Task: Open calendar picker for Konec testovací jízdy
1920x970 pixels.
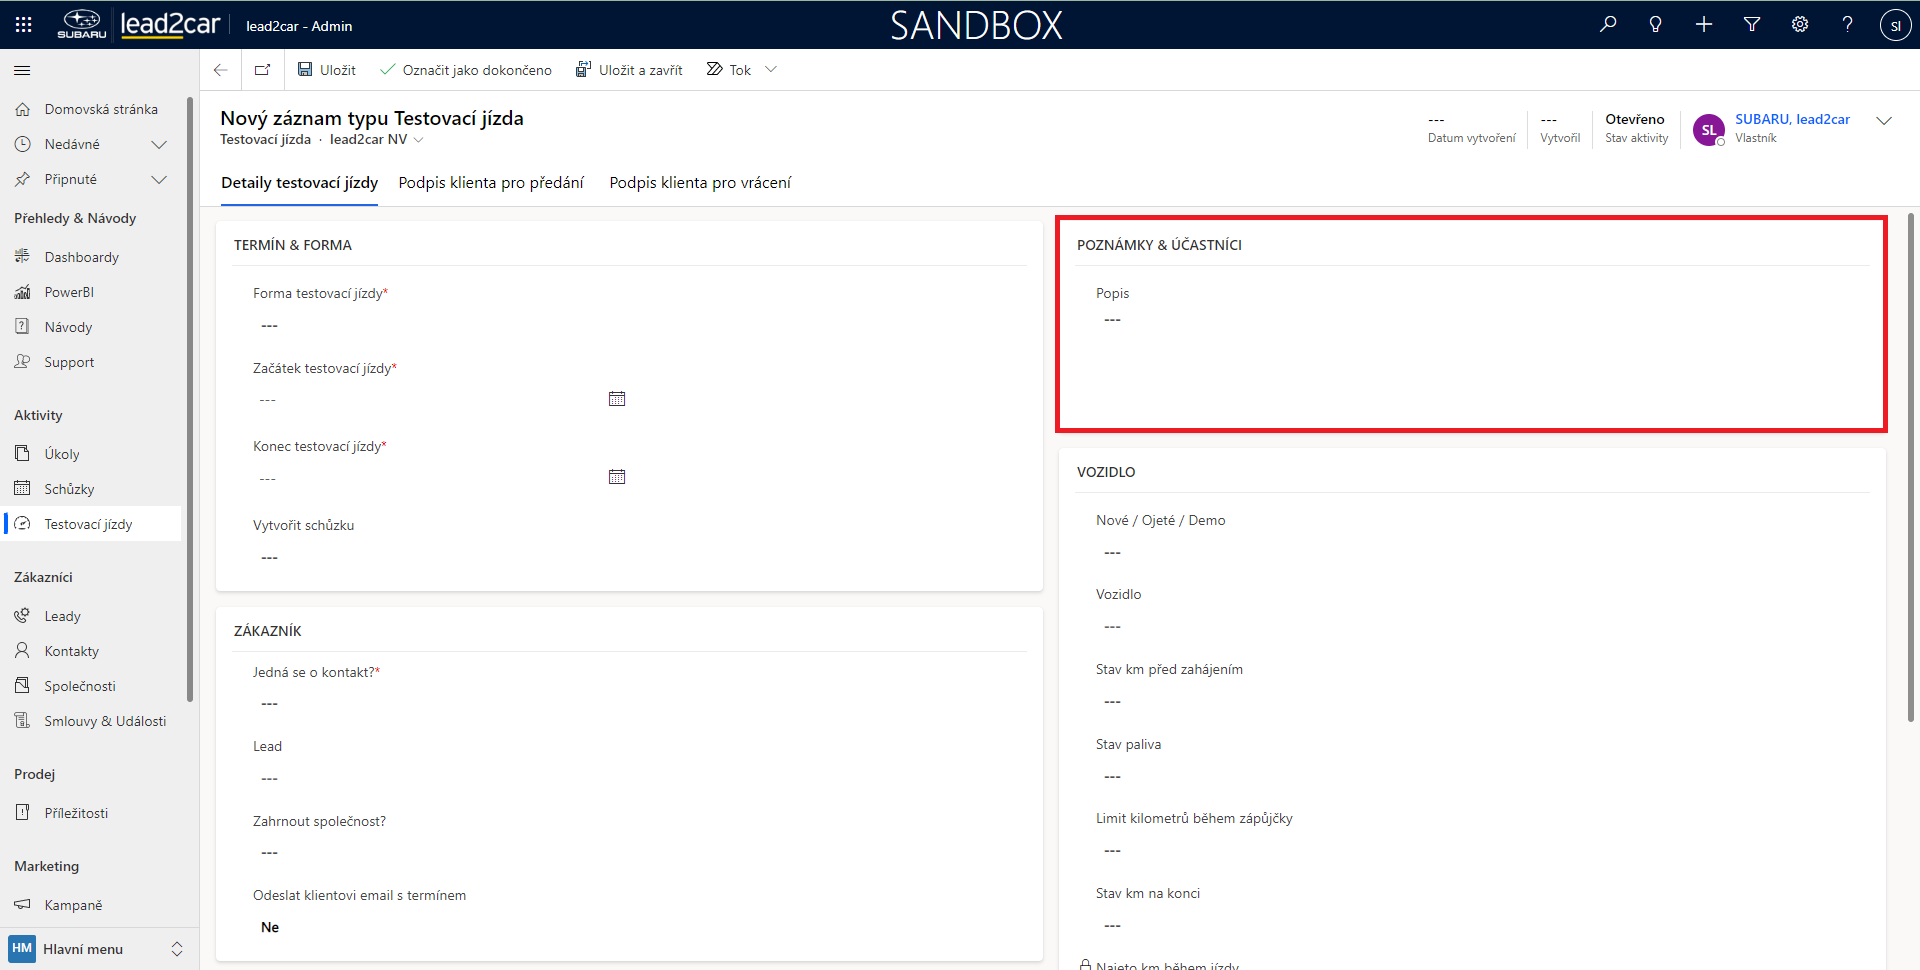Action: coord(617,477)
